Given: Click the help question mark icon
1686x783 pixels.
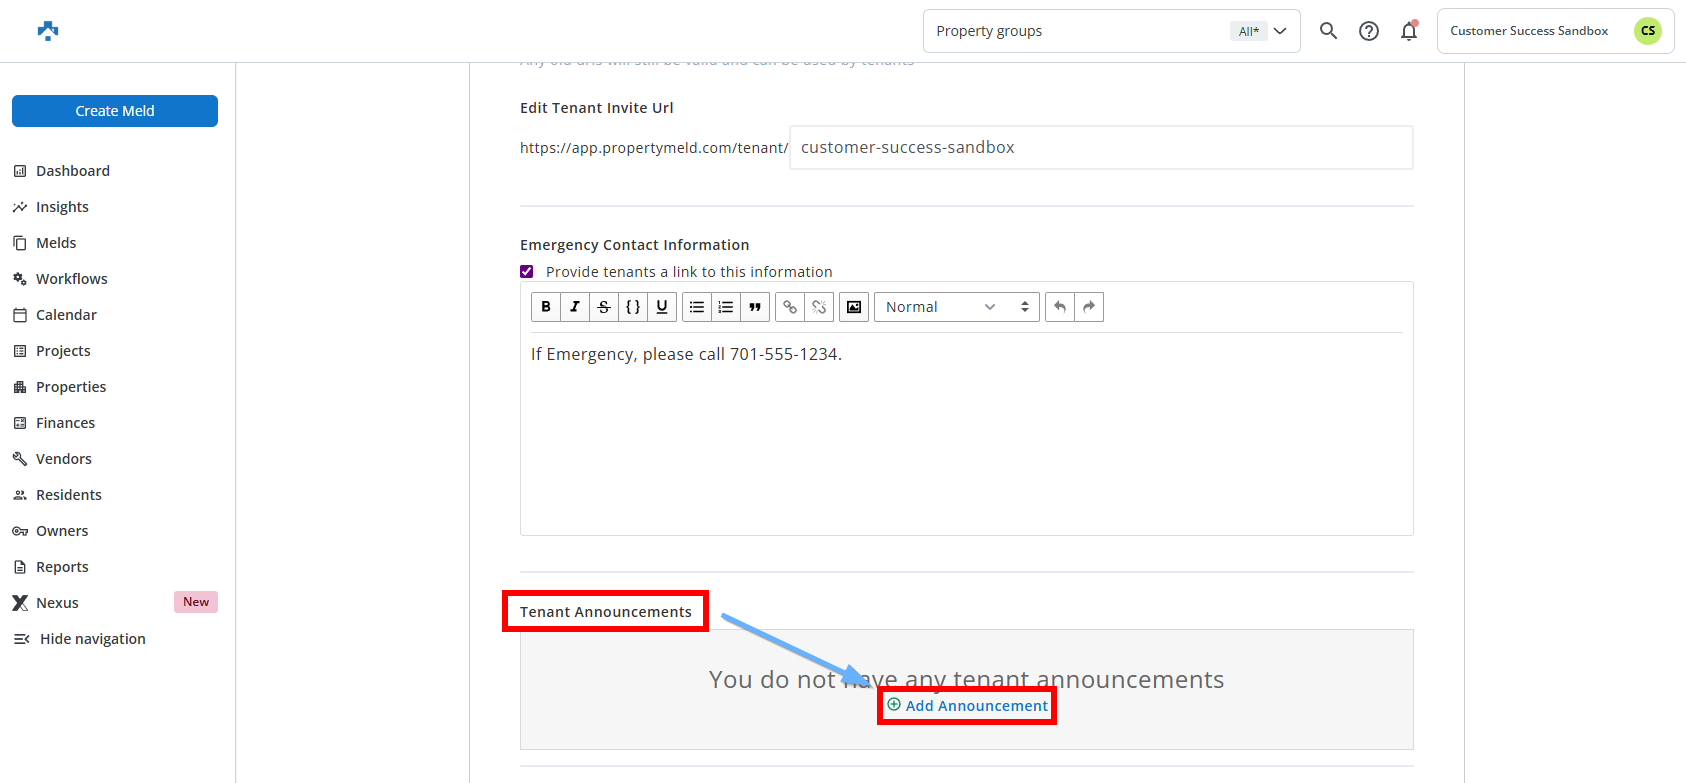Looking at the screenshot, I should 1369,31.
